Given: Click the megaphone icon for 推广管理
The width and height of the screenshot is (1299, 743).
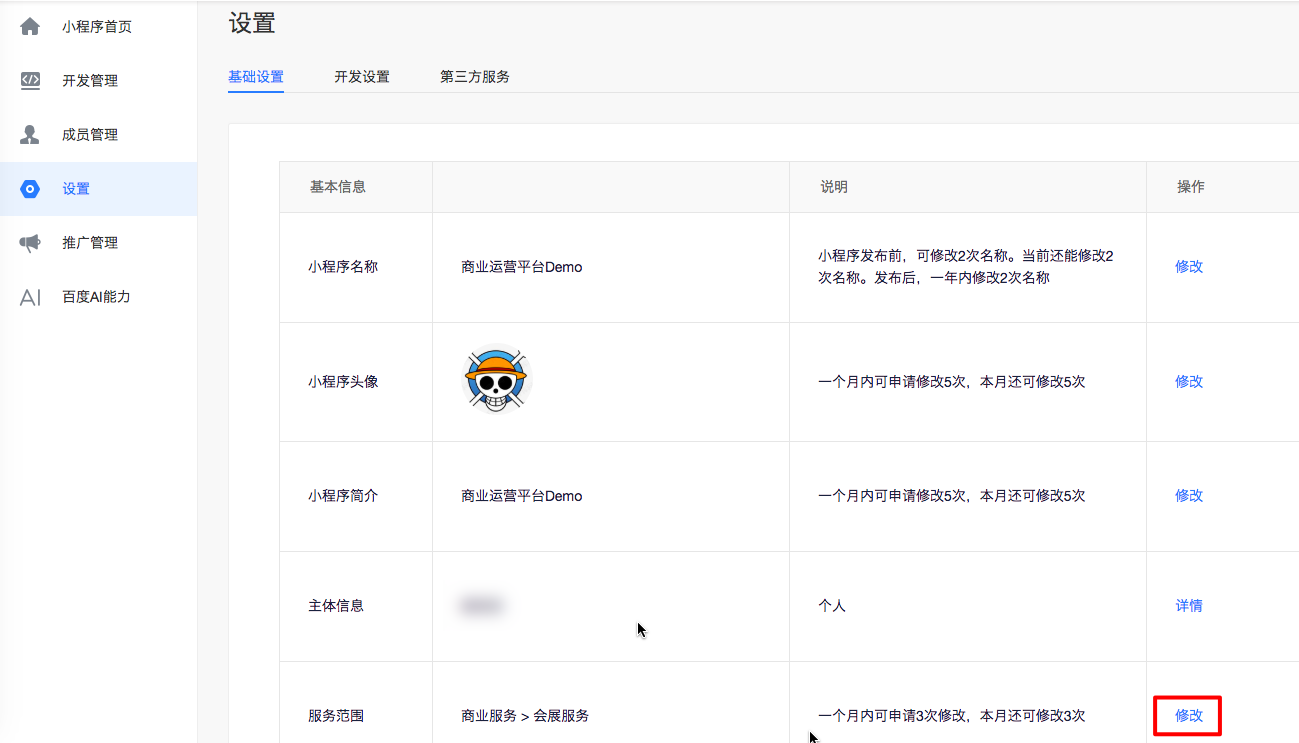Looking at the screenshot, I should (30, 243).
